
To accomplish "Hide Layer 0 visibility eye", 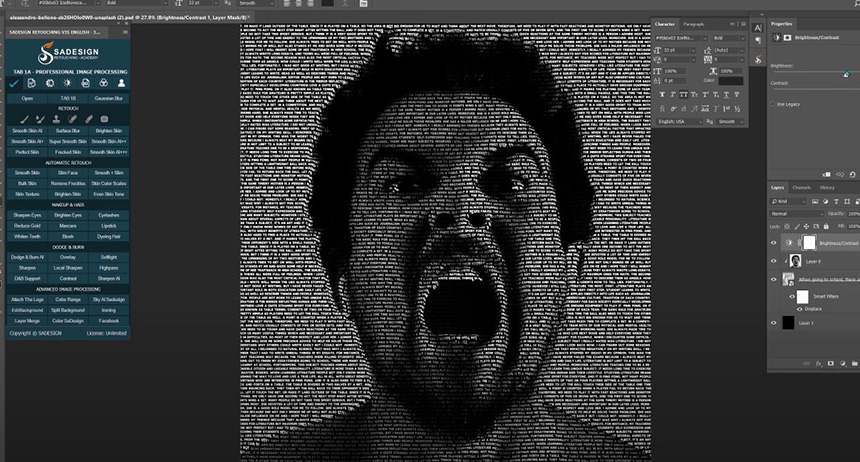I will (774, 261).
